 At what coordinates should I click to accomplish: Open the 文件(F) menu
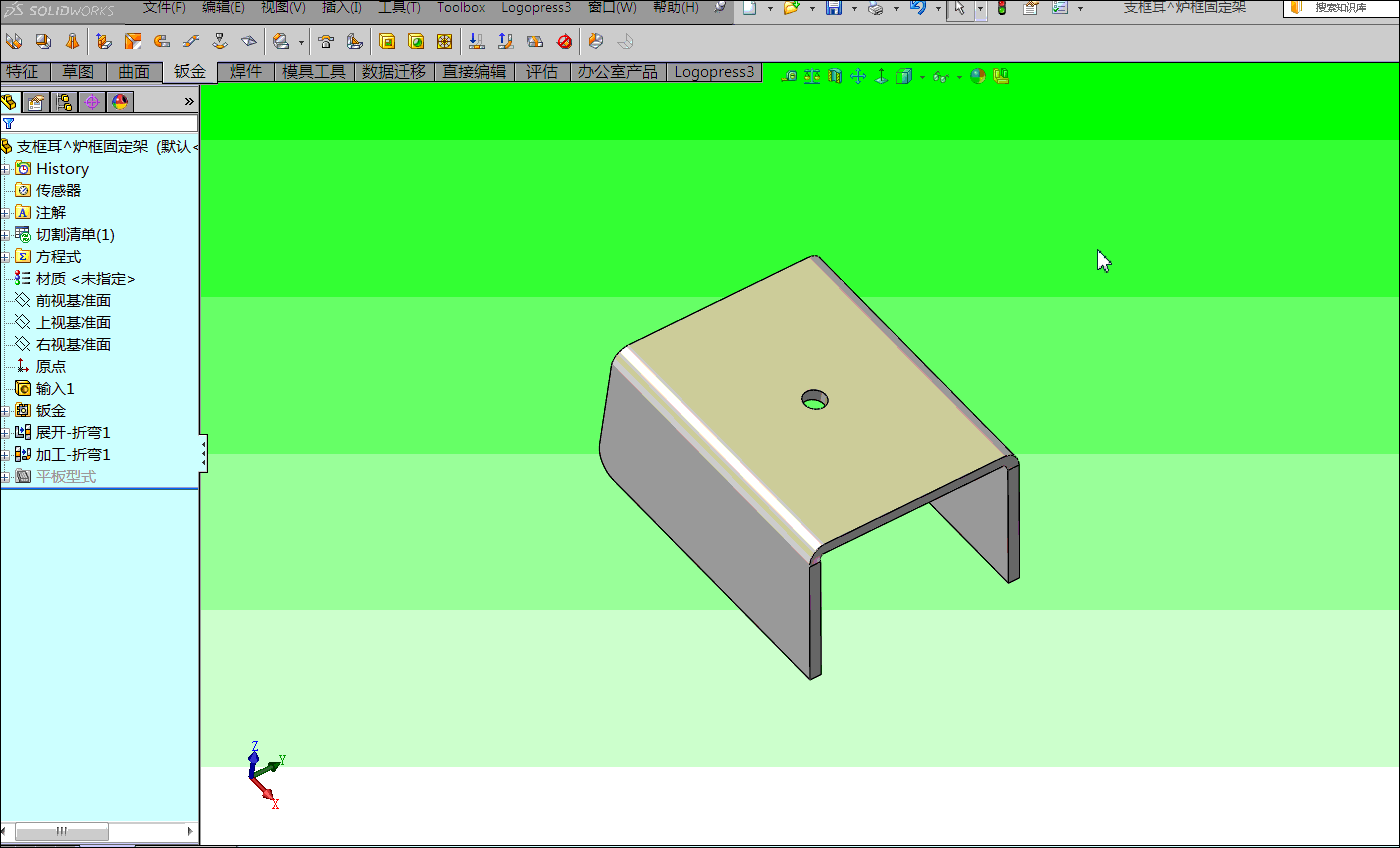click(x=164, y=7)
